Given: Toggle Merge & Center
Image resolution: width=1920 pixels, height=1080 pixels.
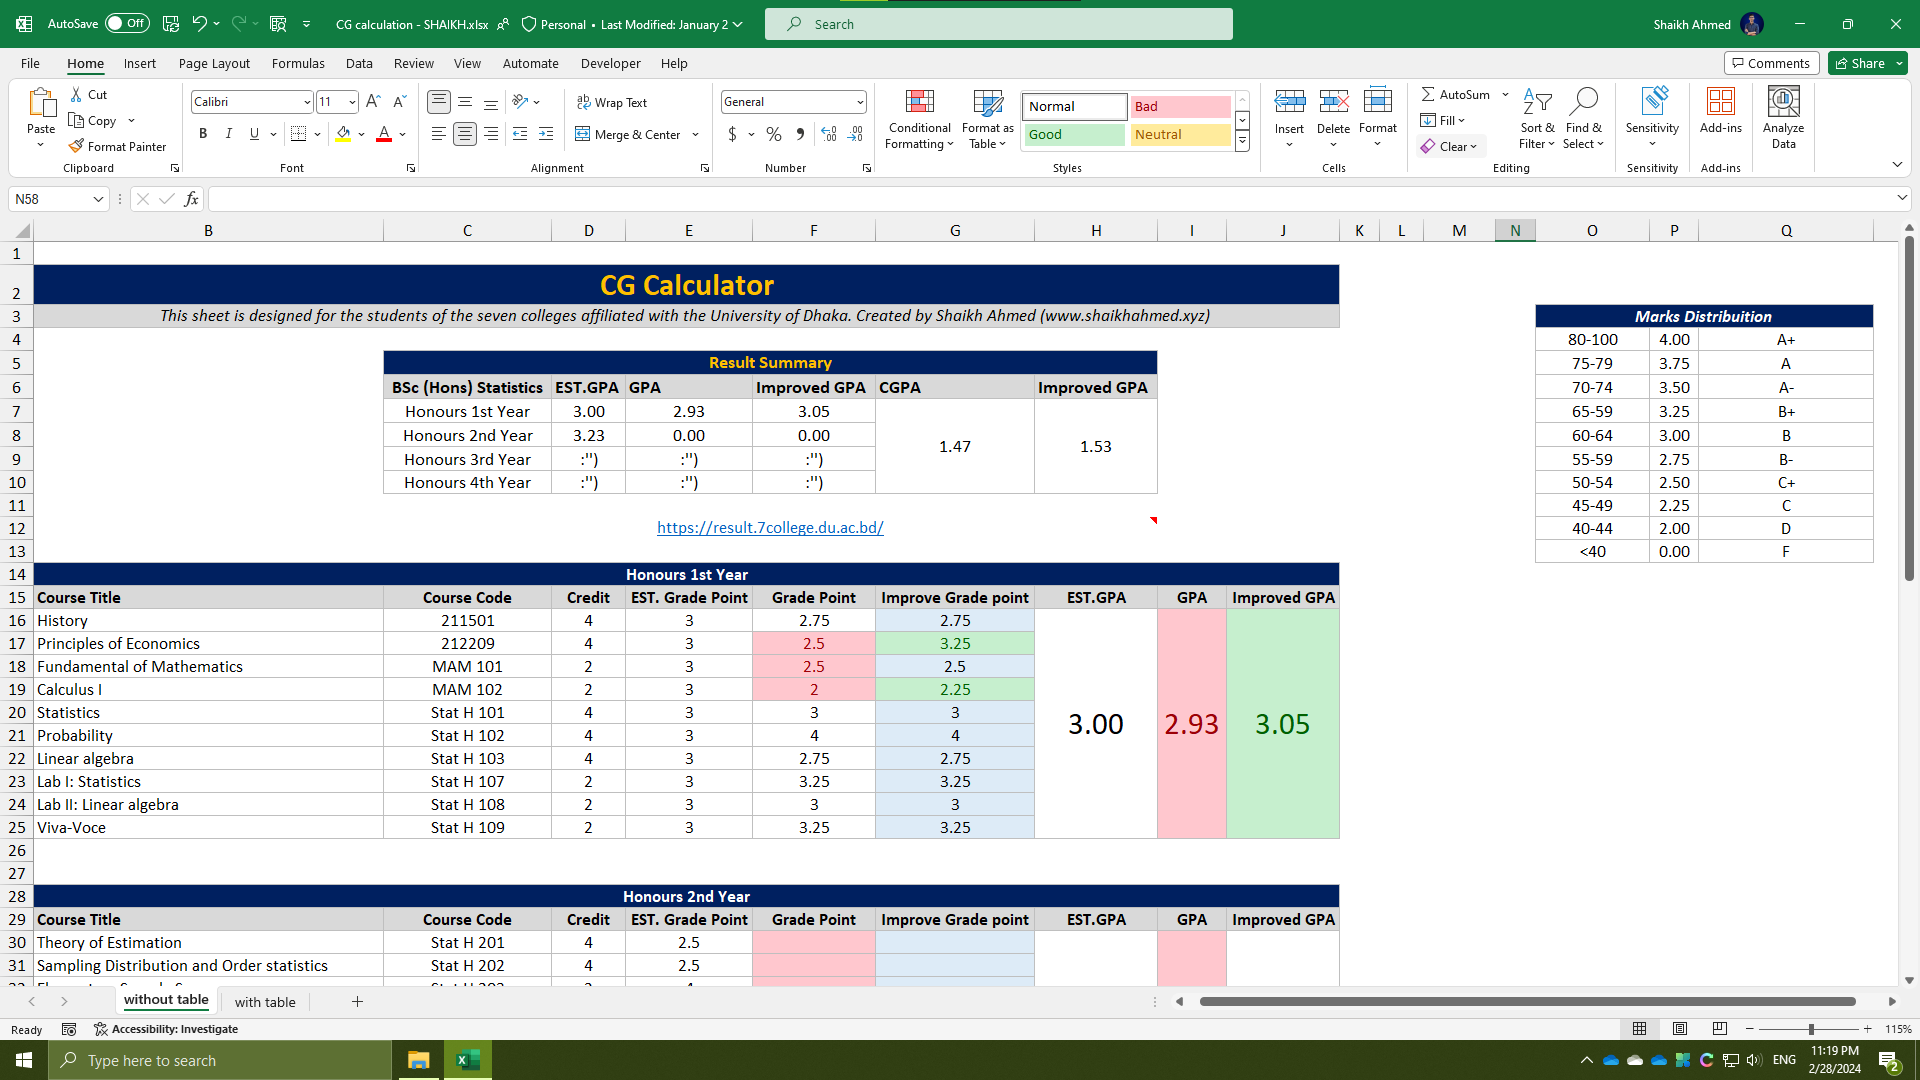Looking at the screenshot, I should [x=628, y=134].
